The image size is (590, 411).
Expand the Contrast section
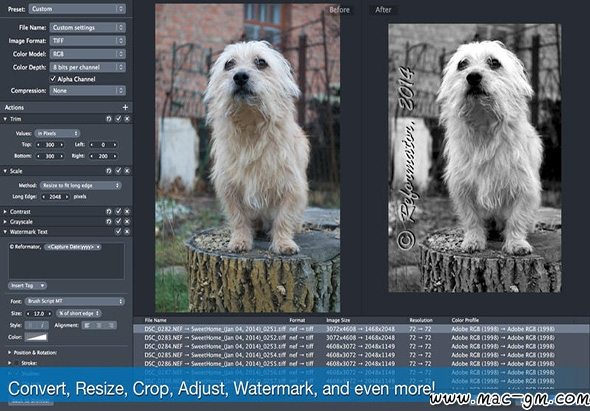[5, 212]
